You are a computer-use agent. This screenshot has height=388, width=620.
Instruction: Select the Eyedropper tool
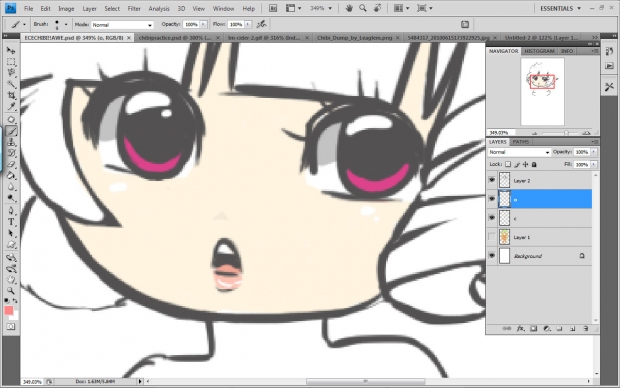point(11,106)
